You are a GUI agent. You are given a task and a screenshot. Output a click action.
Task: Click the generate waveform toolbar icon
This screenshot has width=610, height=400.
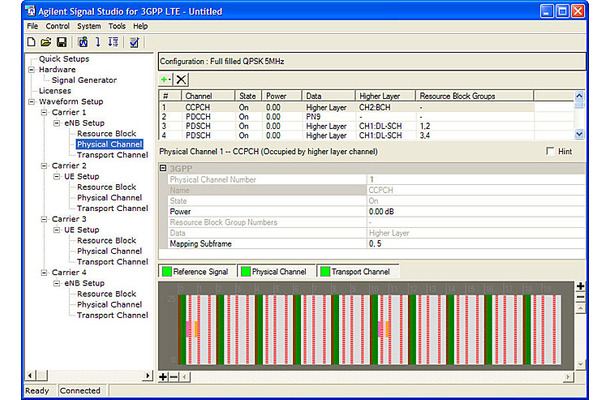(x=82, y=42)
